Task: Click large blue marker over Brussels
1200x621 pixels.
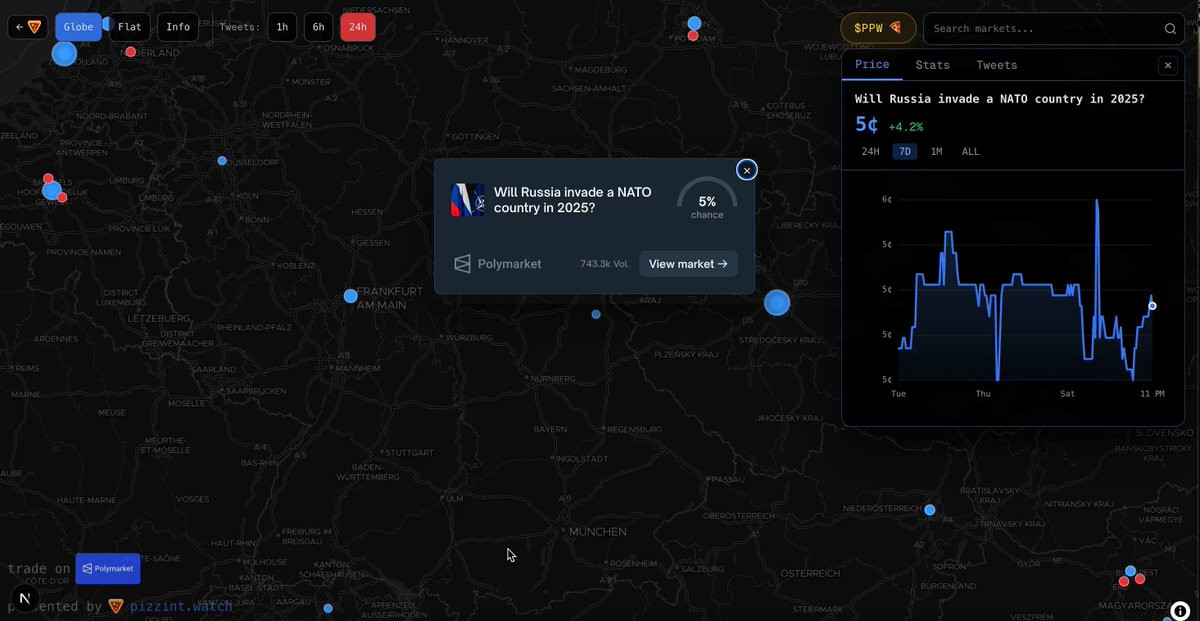Action: click(52, 189)
